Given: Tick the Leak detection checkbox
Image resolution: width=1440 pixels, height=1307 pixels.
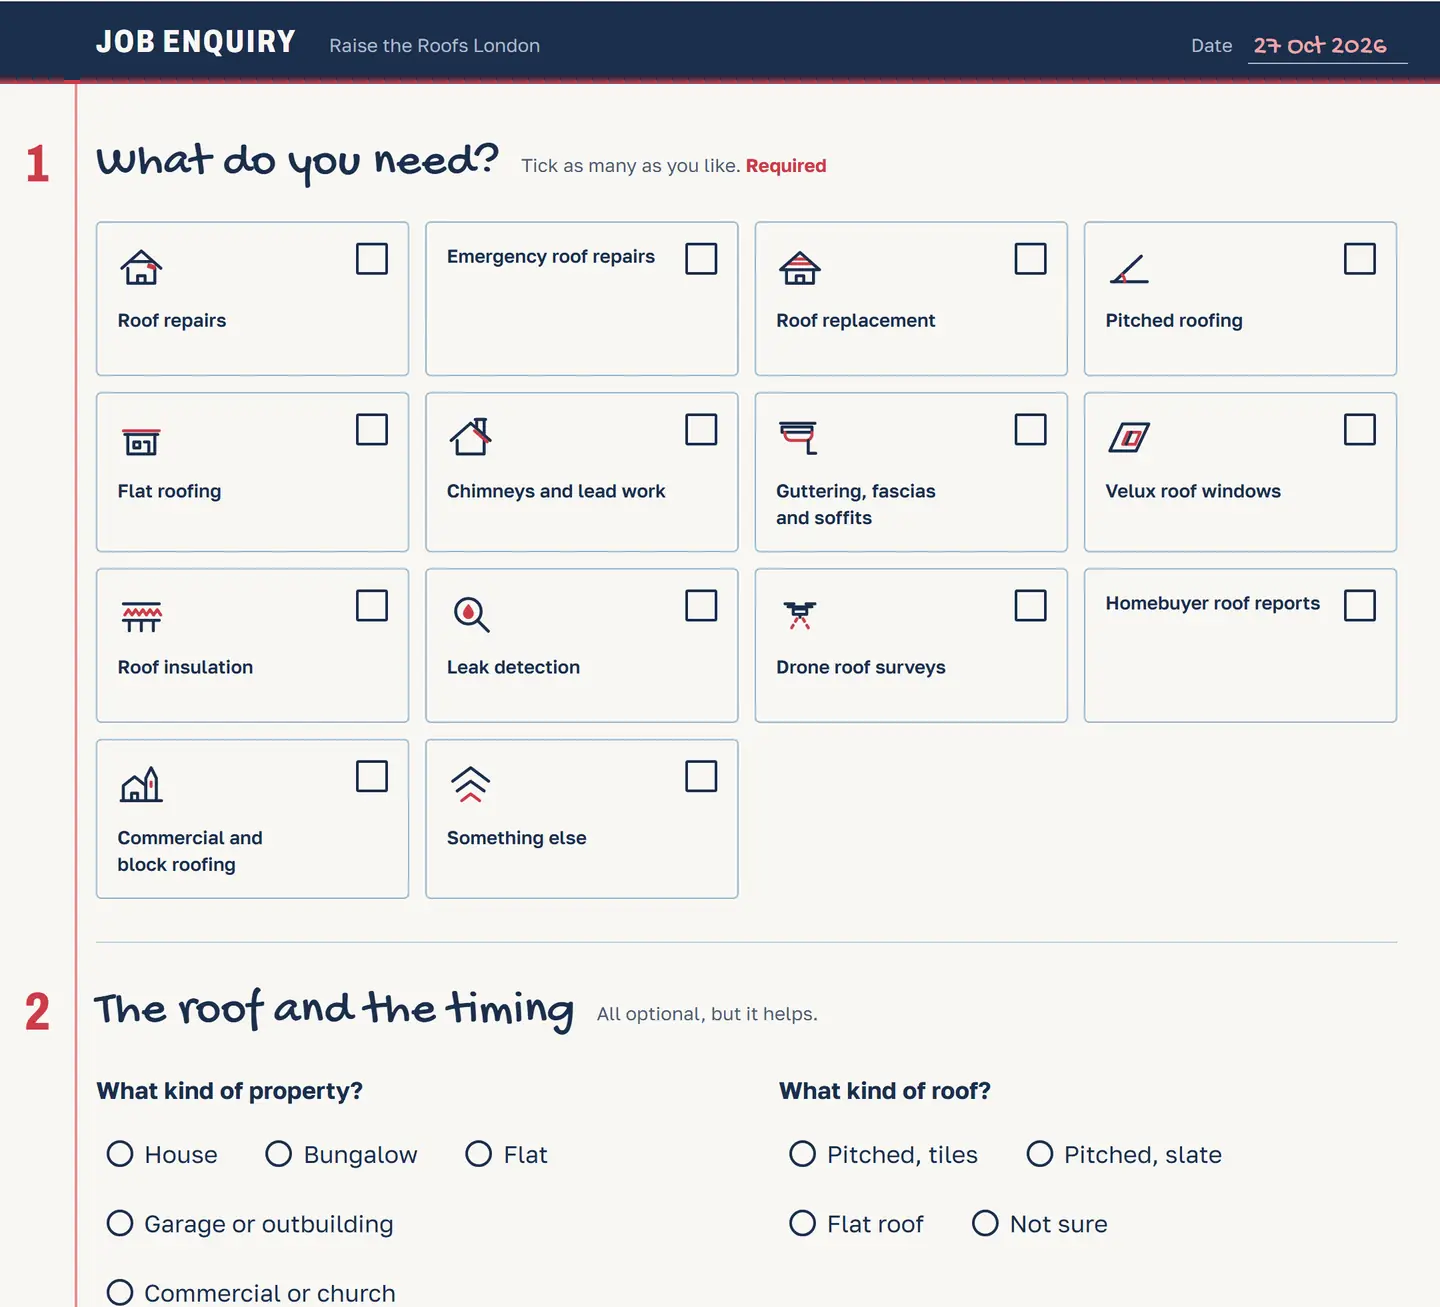Looking at the screenshot, I should coord(701,606).
